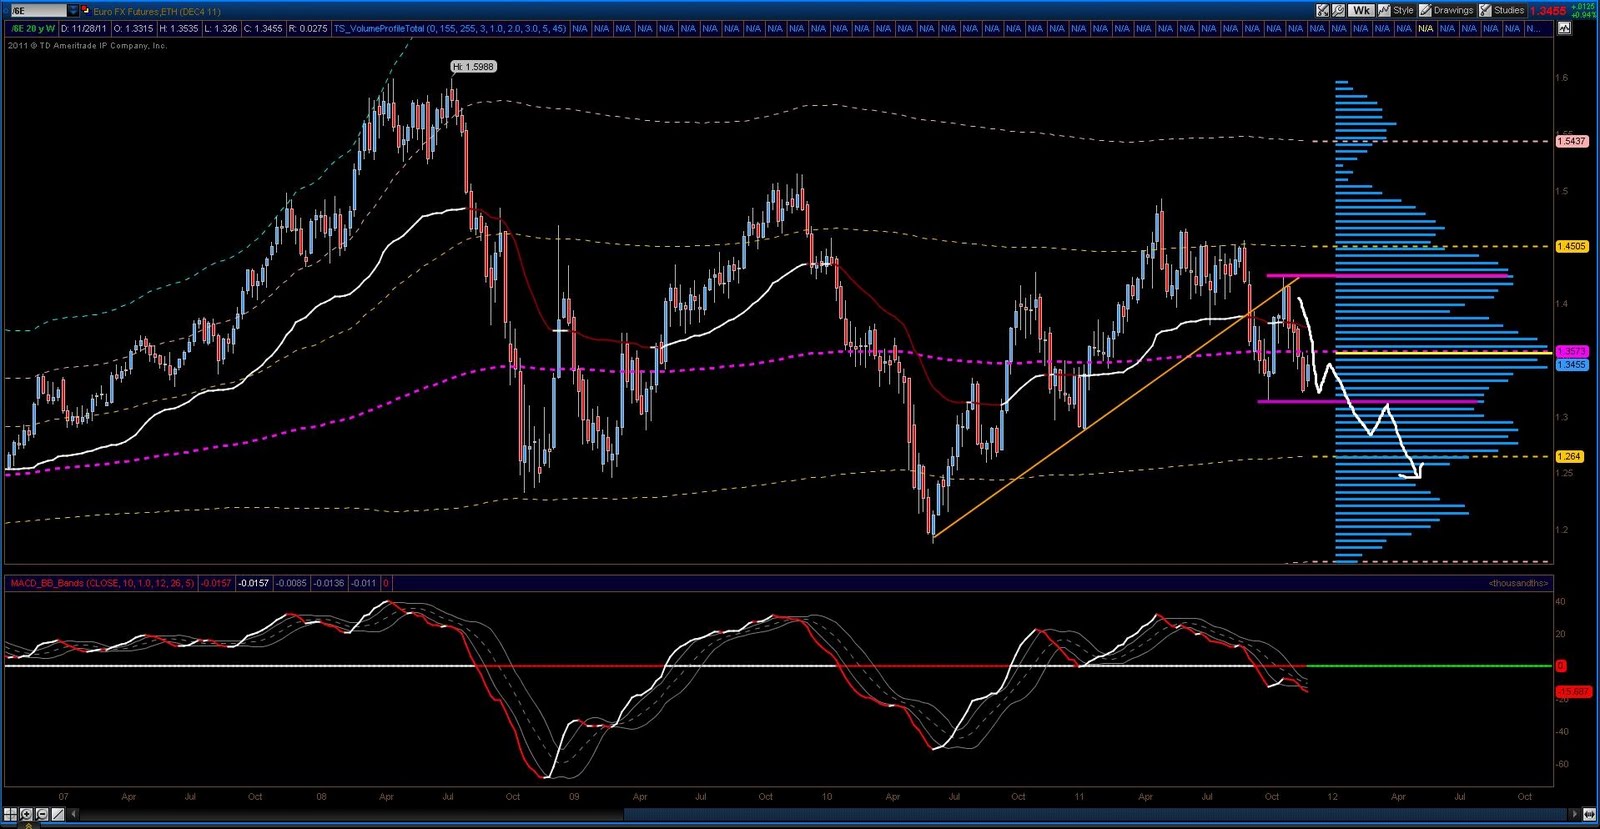Click the C: 1.3455 close value
The width and height of the screenshot is (1600, 829).
pyautogui.click(x=263, y=28)
